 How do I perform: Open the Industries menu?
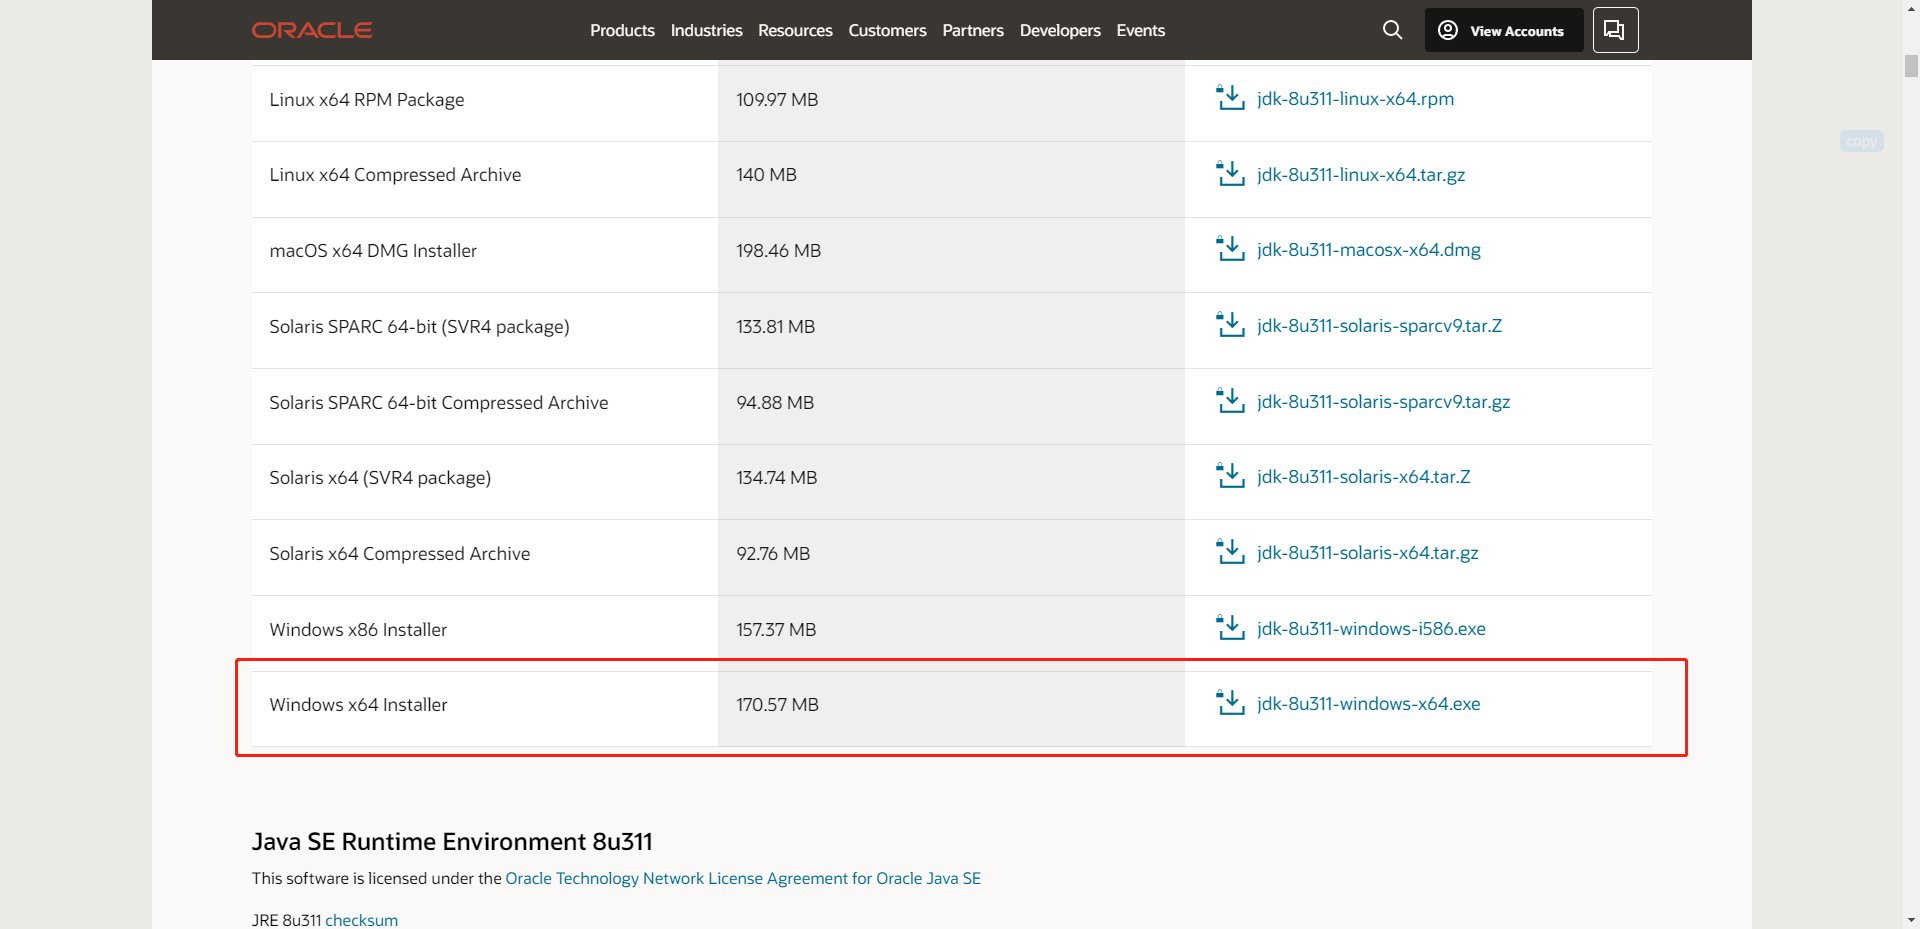[x=706, y=30]
